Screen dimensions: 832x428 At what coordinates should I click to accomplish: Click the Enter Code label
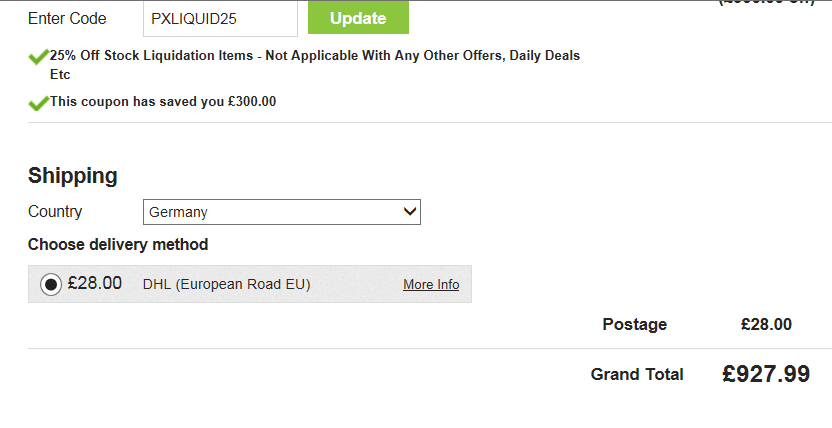coord(67,18)
